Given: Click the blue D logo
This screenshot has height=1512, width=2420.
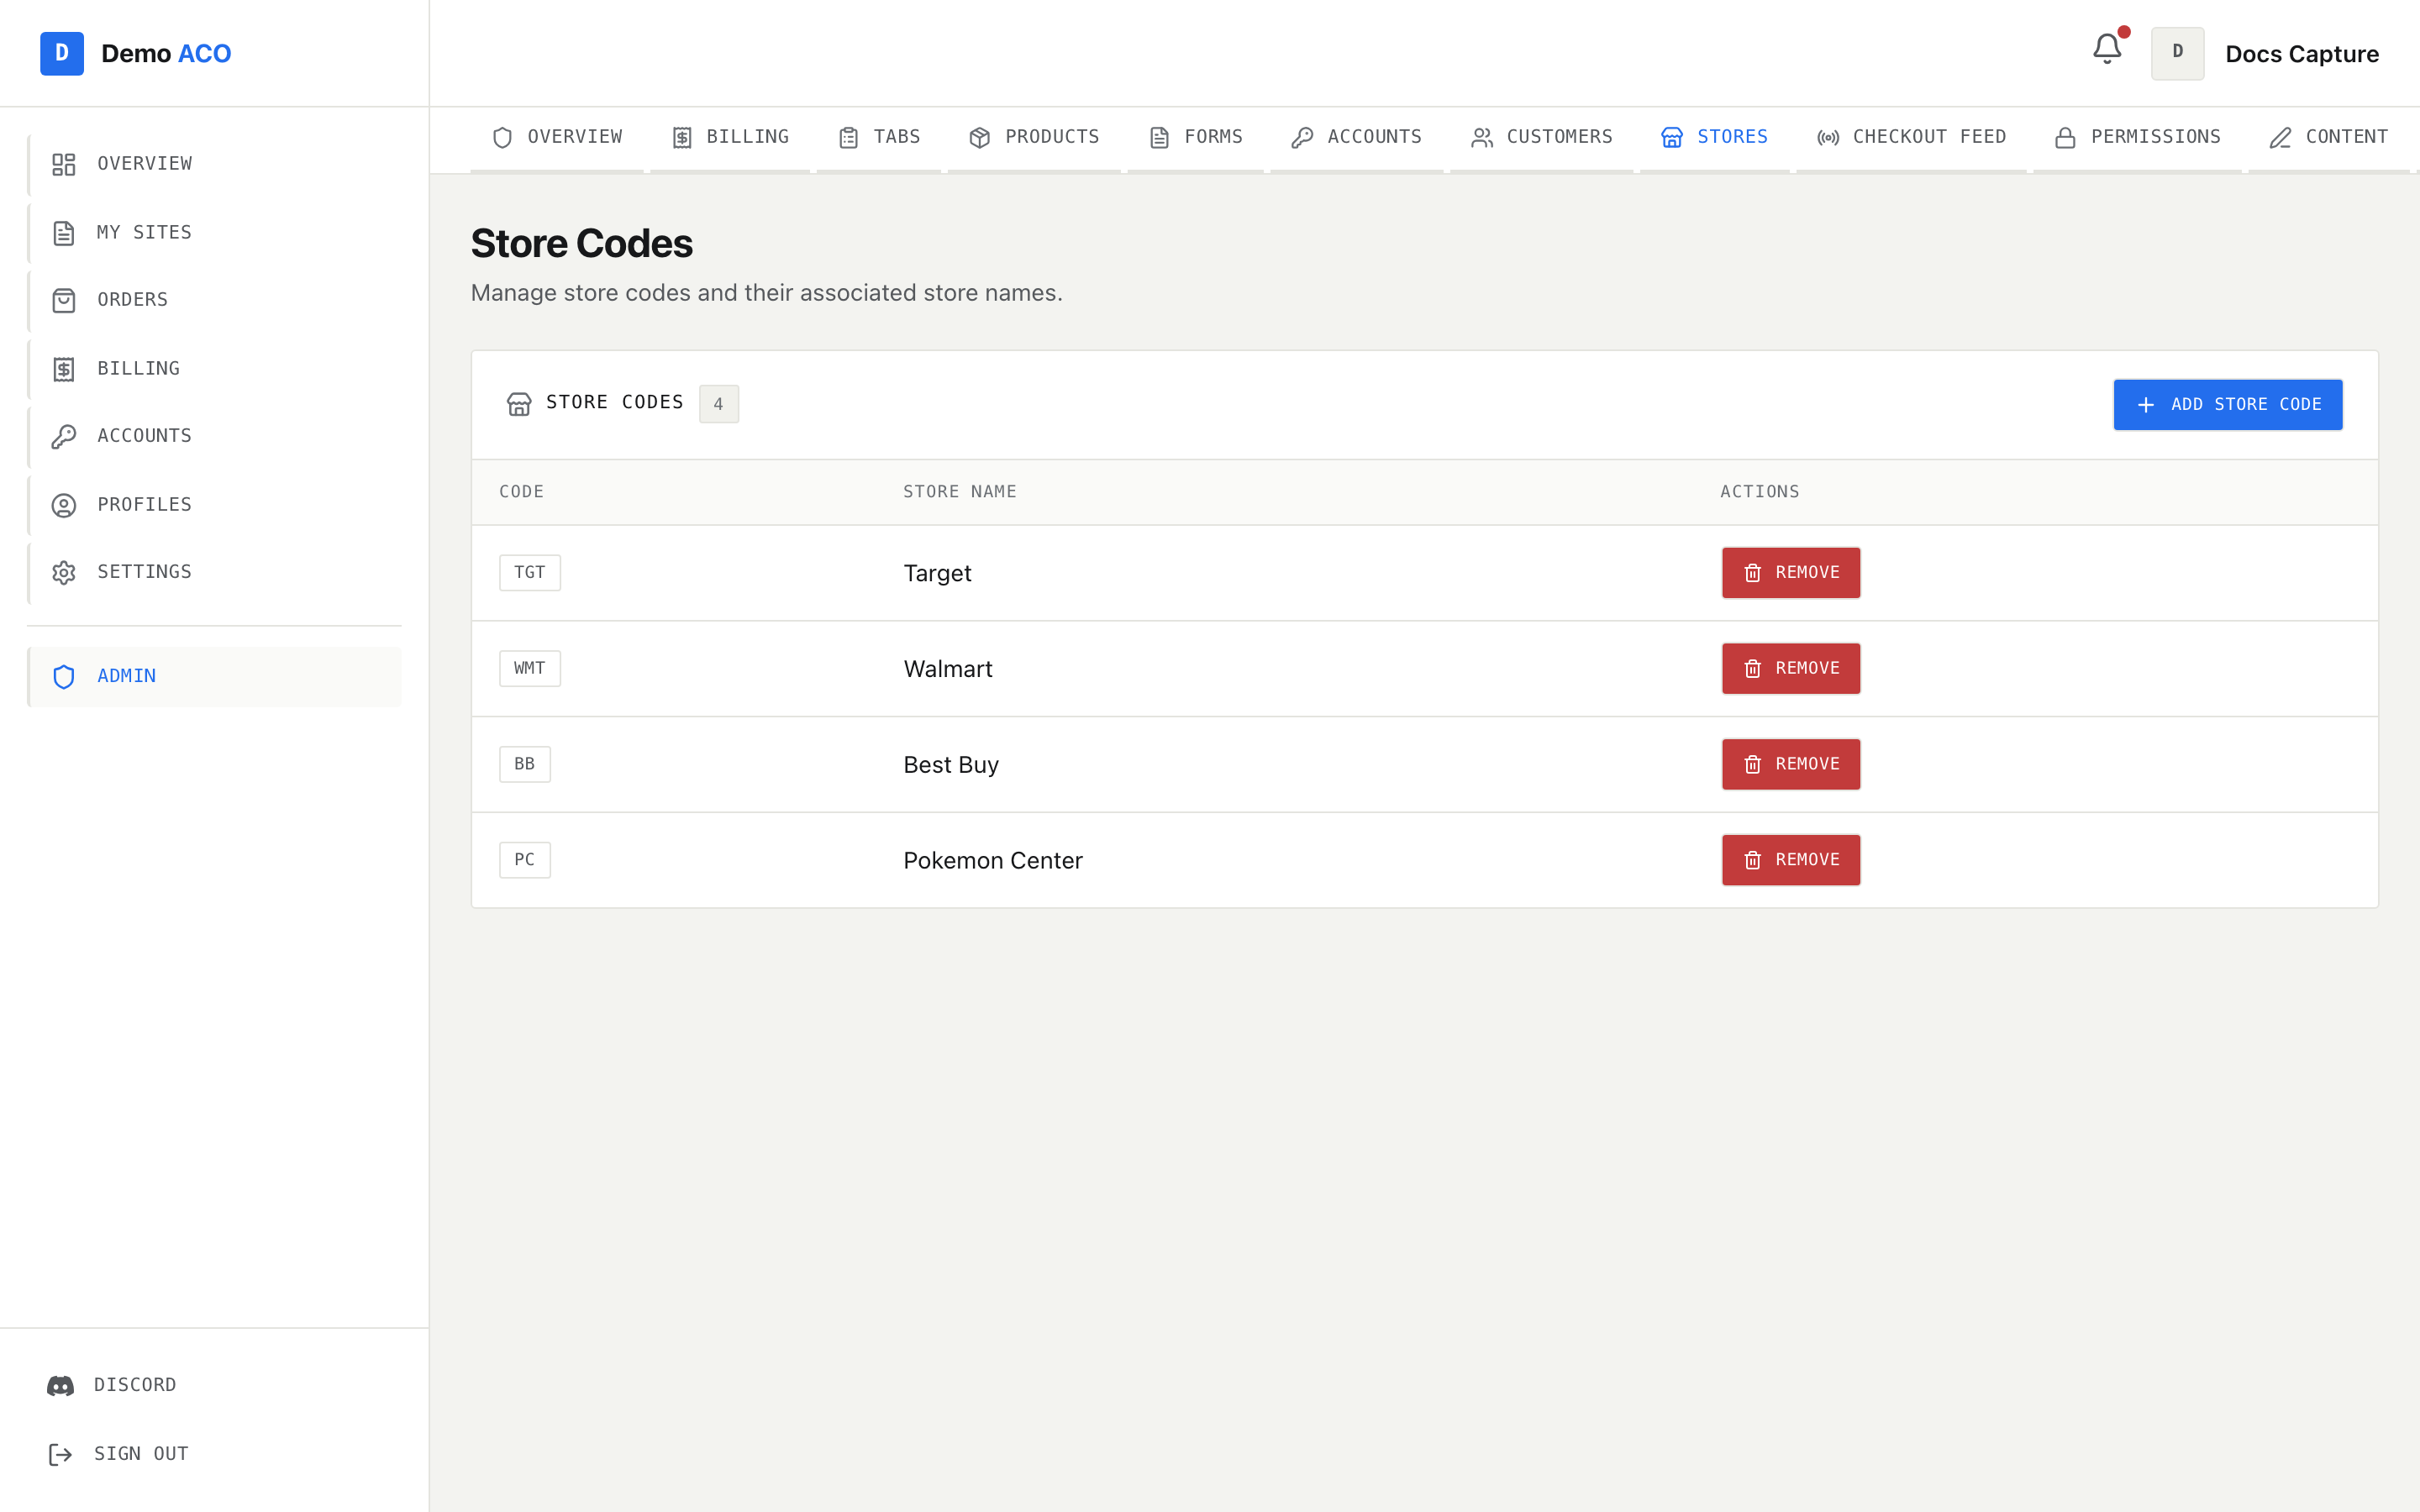Looking at the screenshot, I should point(62,53).
